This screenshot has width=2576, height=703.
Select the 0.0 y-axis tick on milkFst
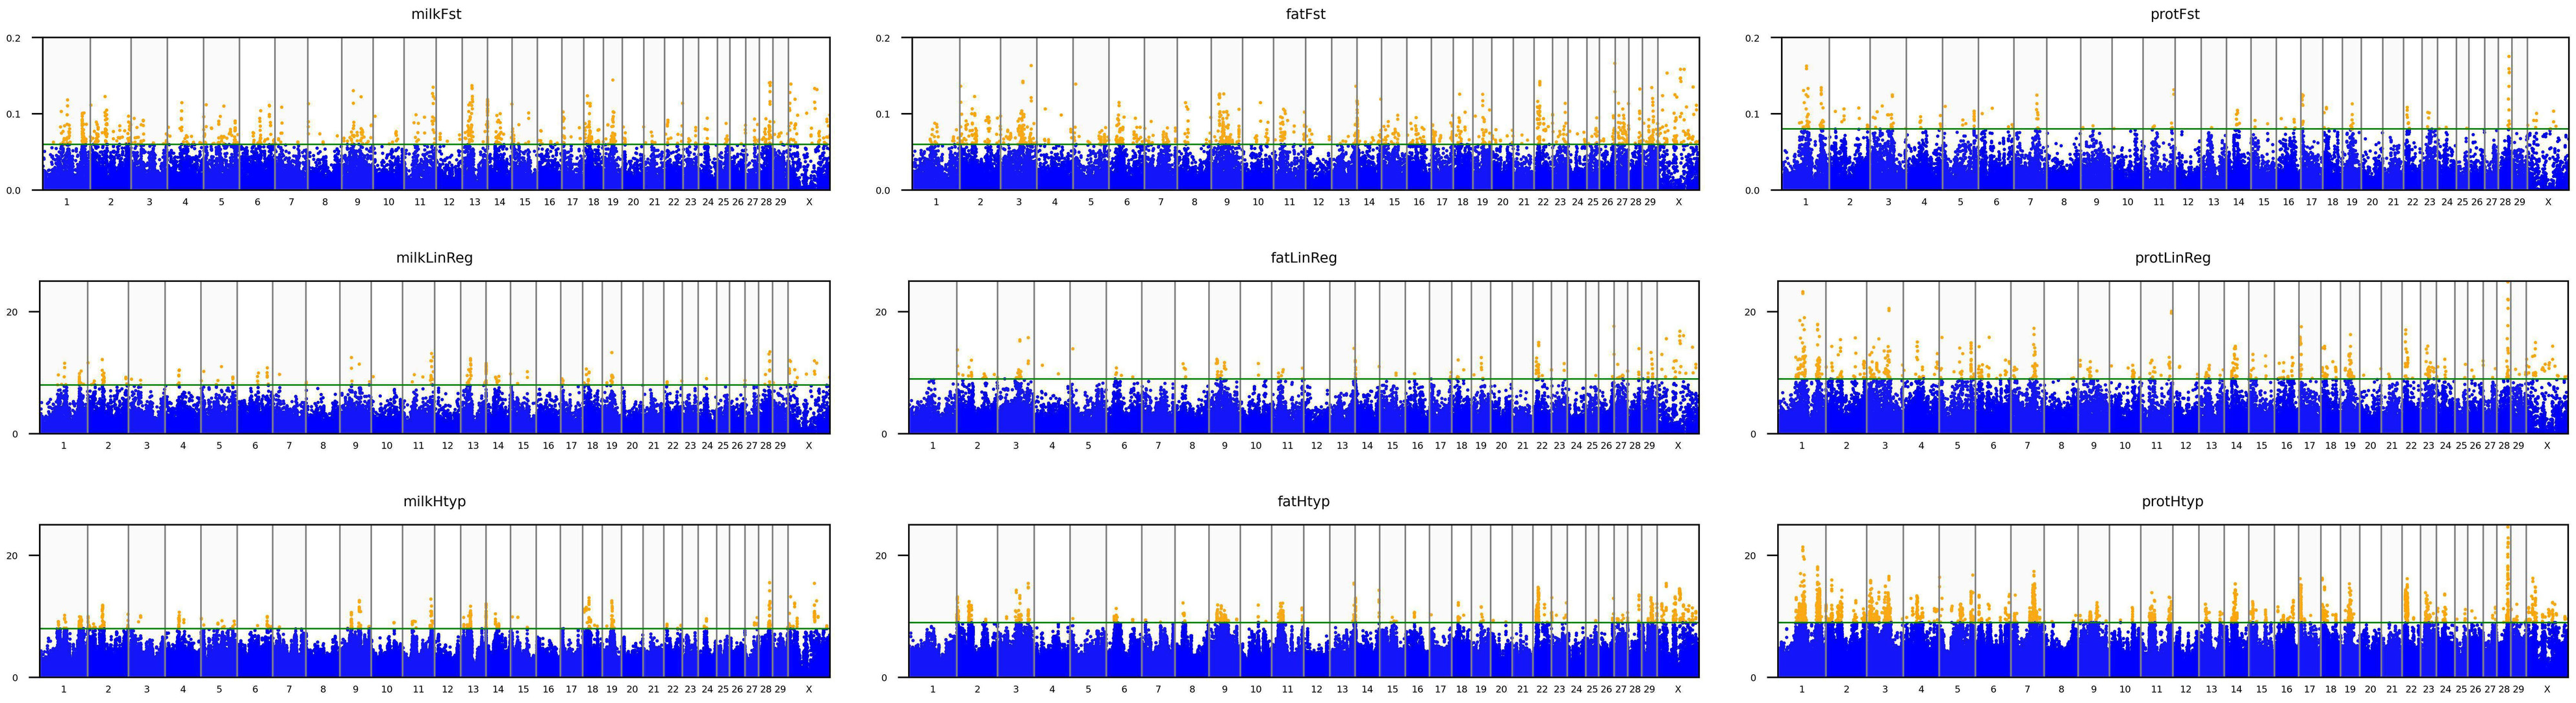[x=14, y=190]
